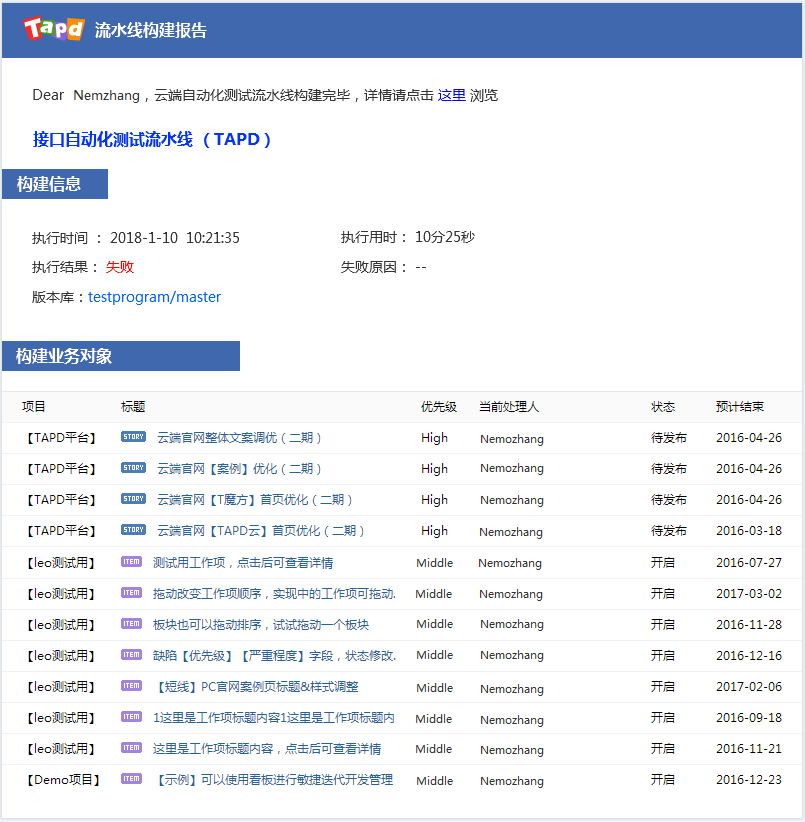The image size is (805, 822).
Task: Click the Tapd logo in header
Action: (x=54, y=29)
